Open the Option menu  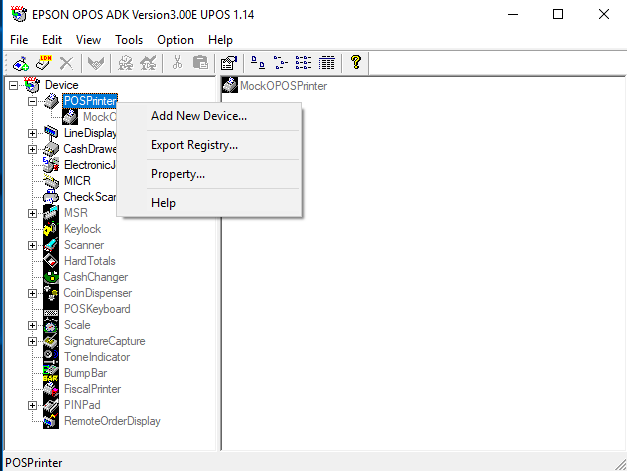175,40
